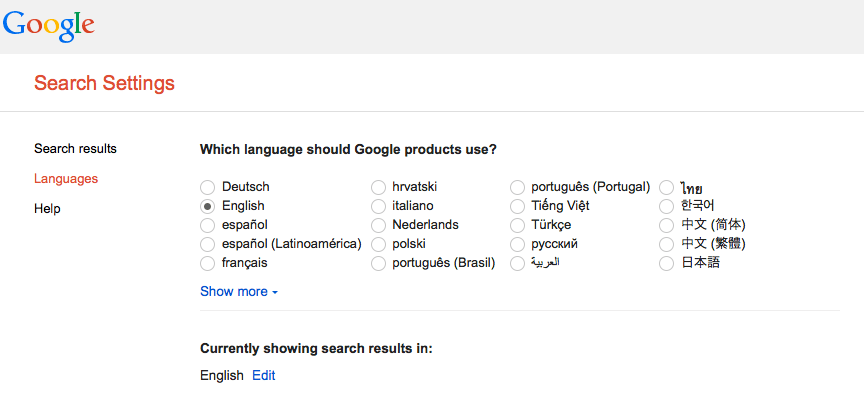Select the Deutsch language radio button
This screenshot has width=864, height=406.
207,187
